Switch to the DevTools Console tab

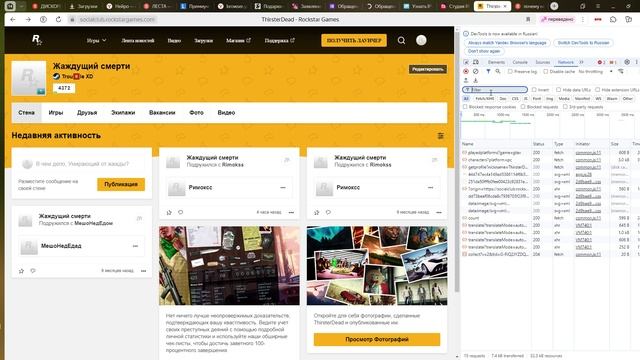pos(520,62)
